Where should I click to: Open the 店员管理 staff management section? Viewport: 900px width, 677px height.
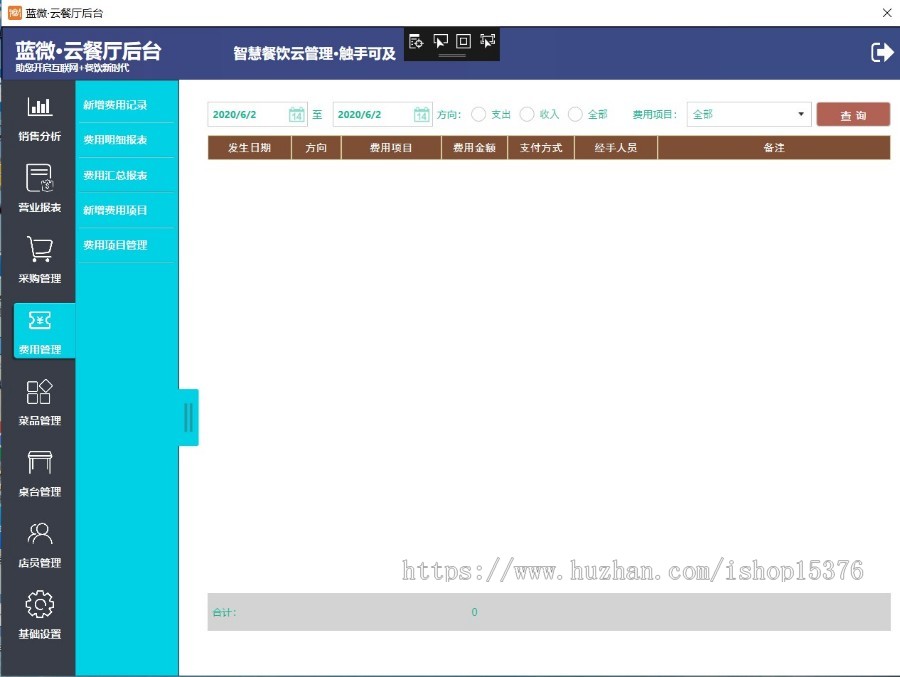(x=39, y=544)
